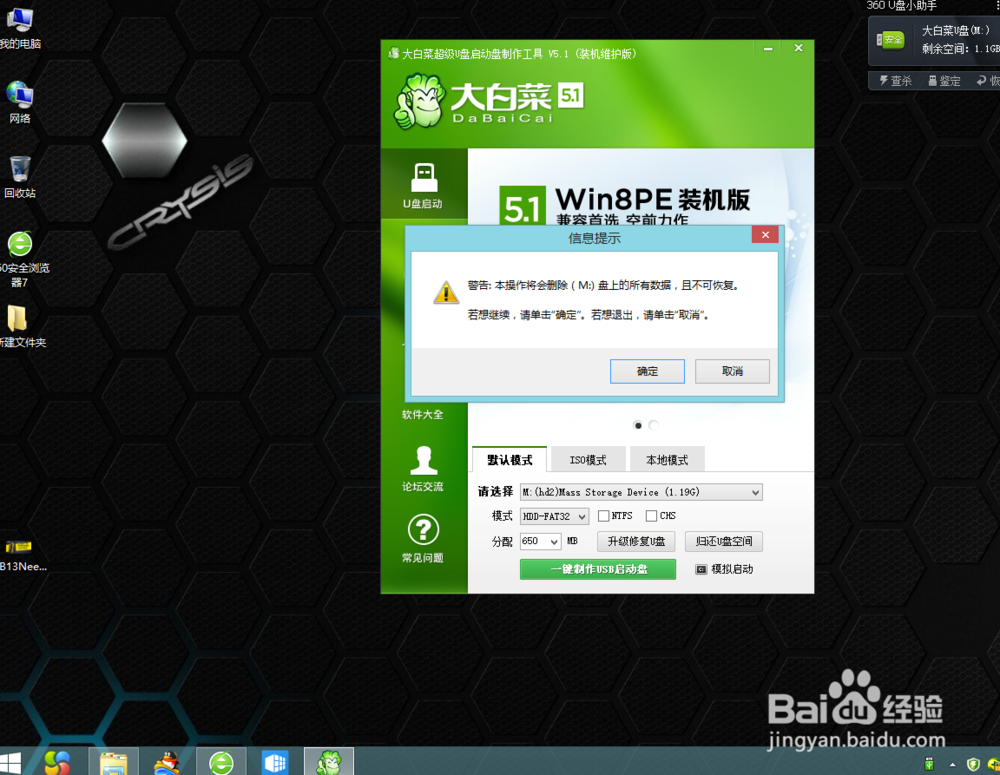Image resolution: width=1000 pixels, height=775 pixels.
Task: Click the 360 shield tray icon
Action: 973,764
